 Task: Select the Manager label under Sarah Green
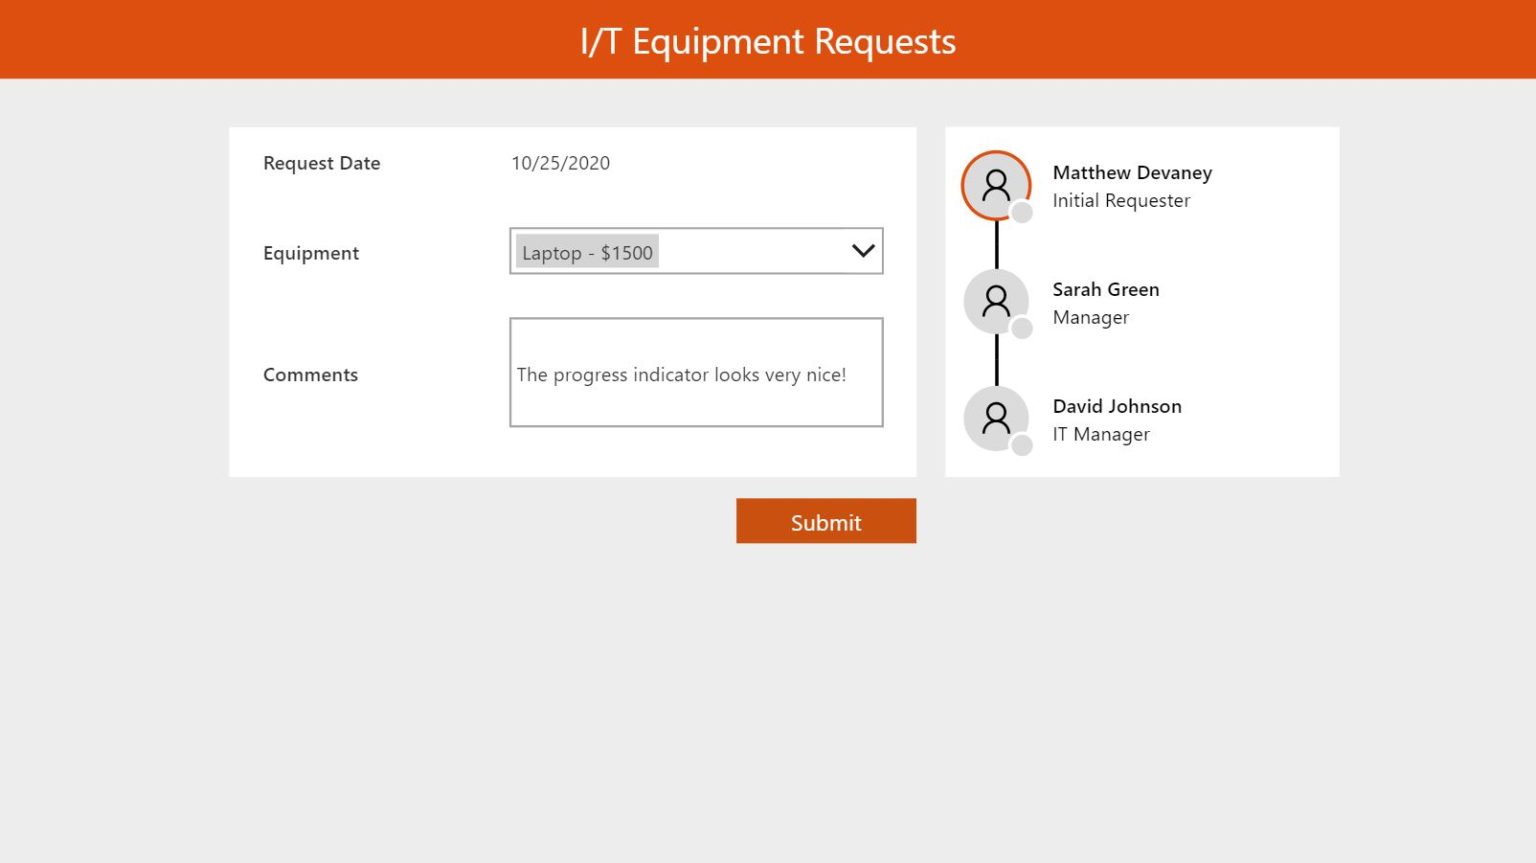(1090, 317)
